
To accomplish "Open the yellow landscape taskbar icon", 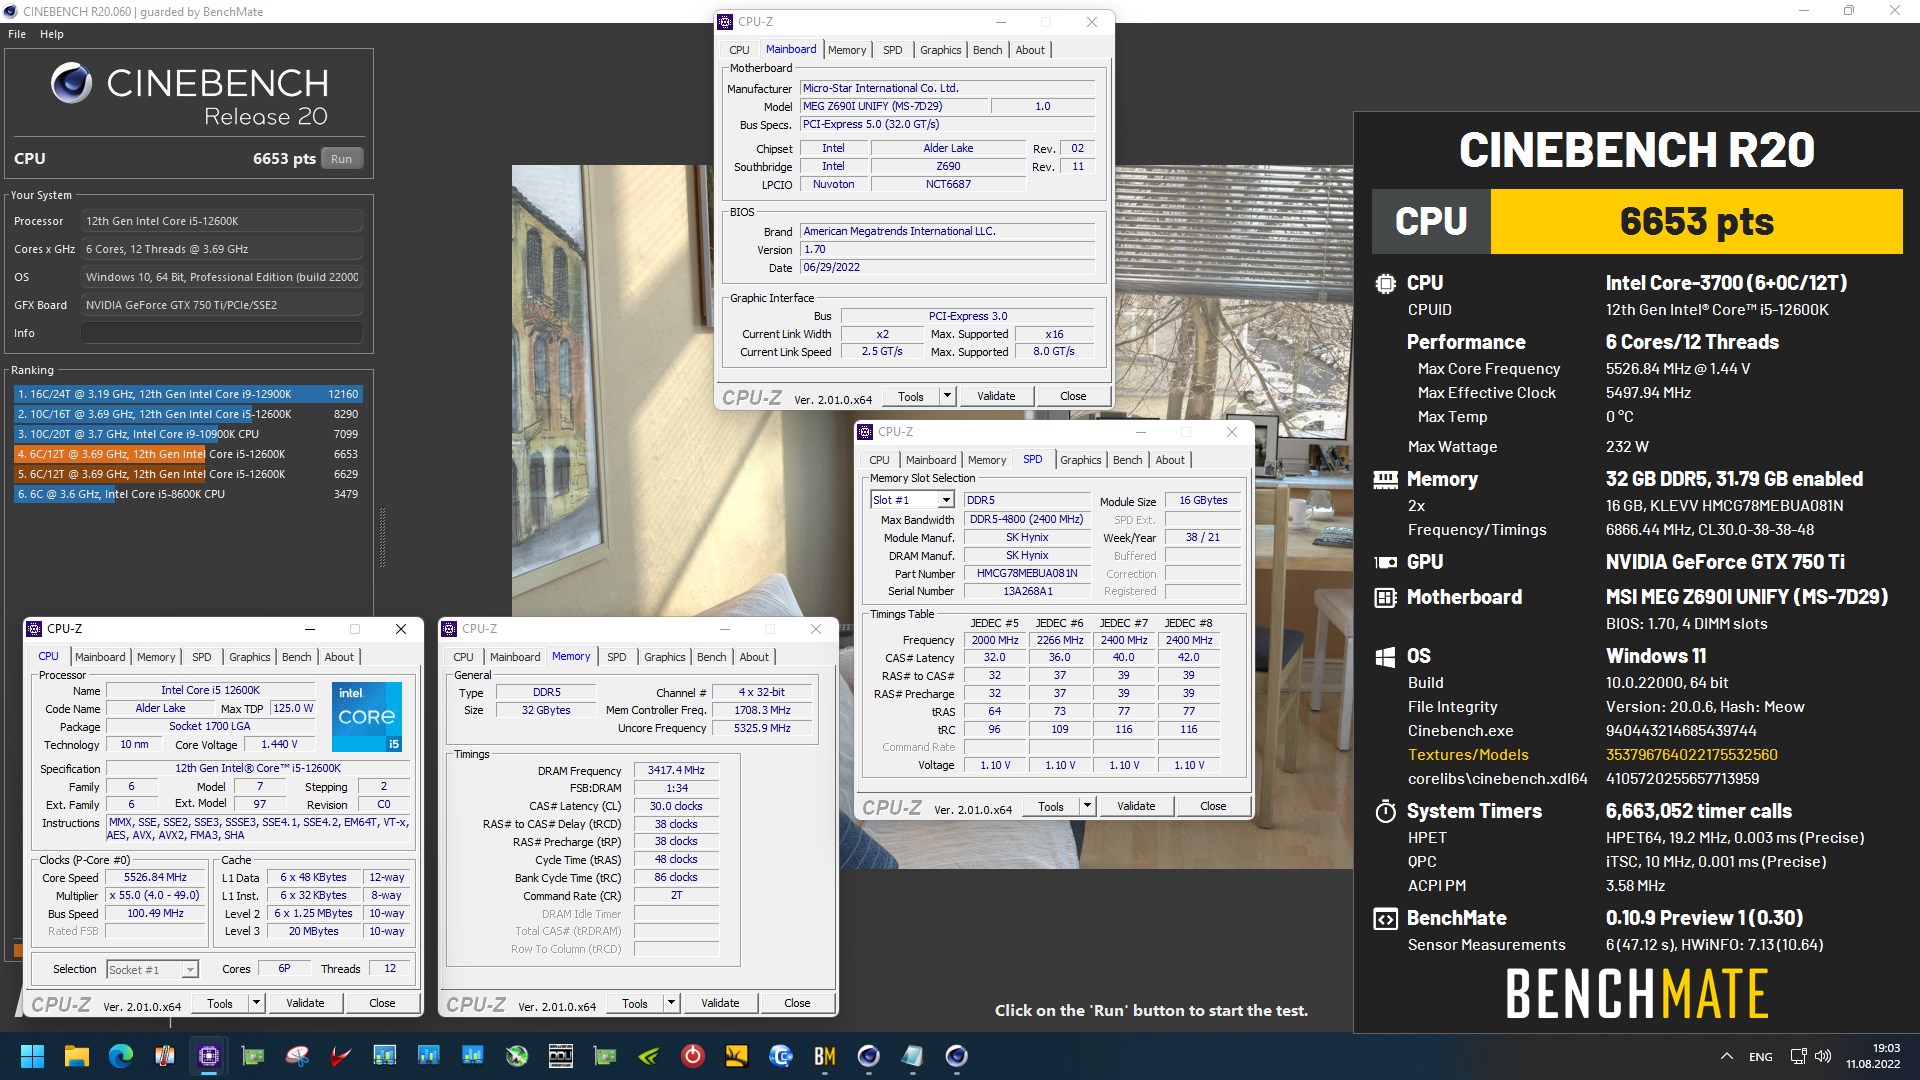I will 737,1056.
